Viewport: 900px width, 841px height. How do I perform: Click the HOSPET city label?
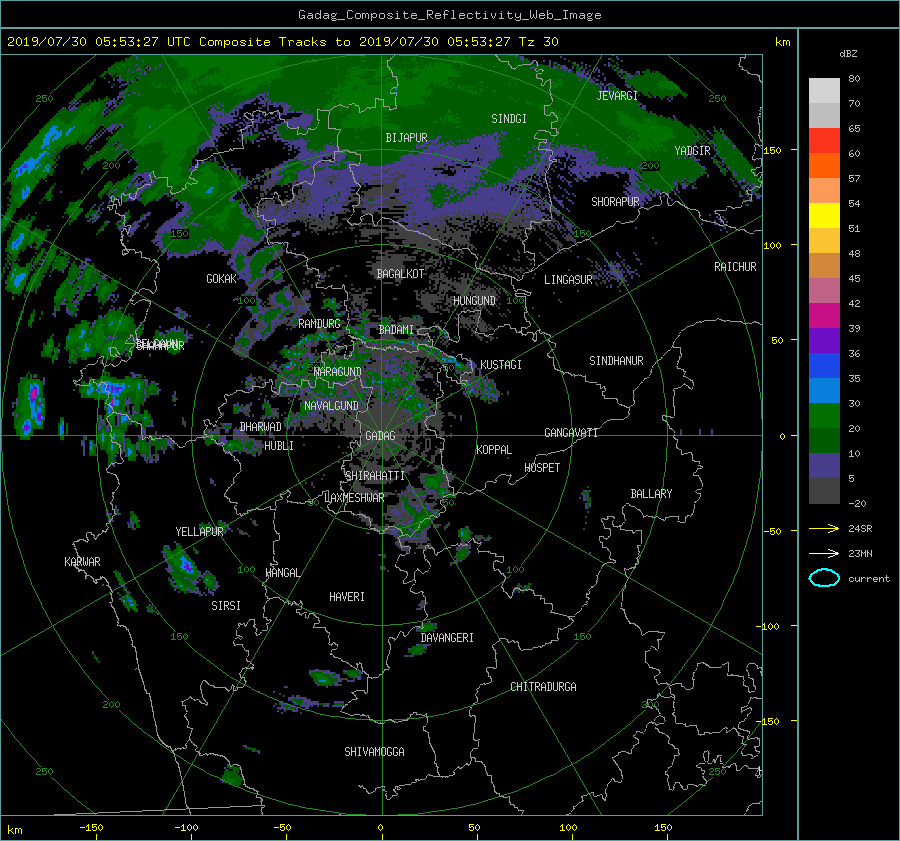click(x=542, y=468)
